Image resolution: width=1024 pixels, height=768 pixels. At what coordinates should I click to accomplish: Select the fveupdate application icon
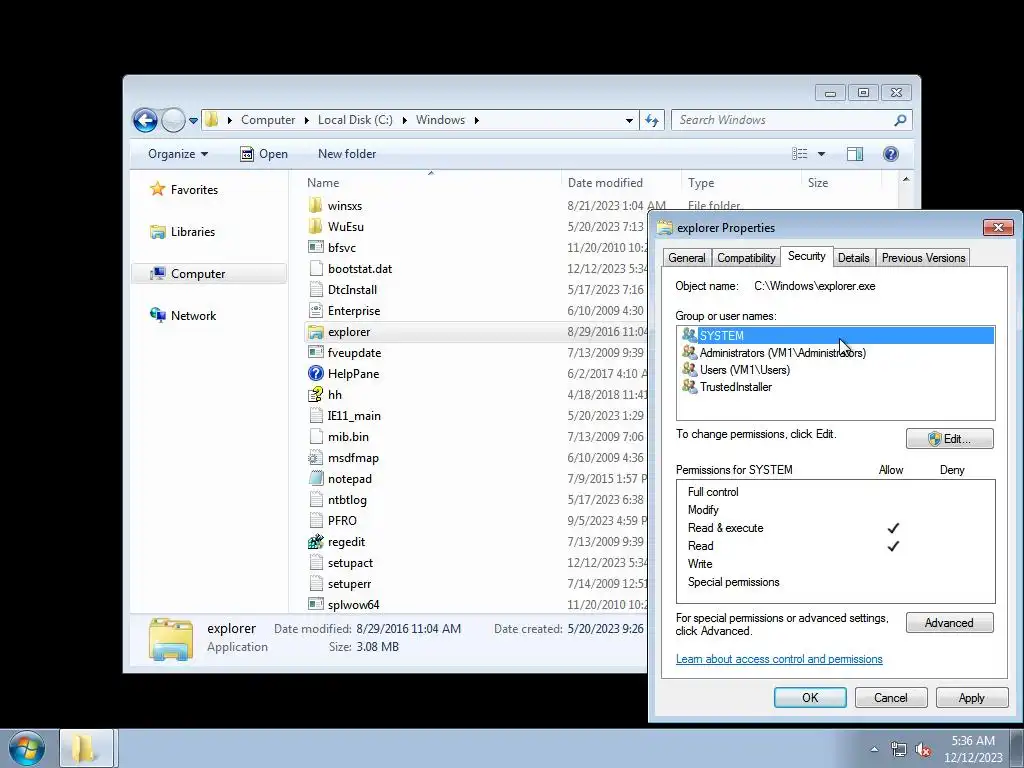pos(315,353)
